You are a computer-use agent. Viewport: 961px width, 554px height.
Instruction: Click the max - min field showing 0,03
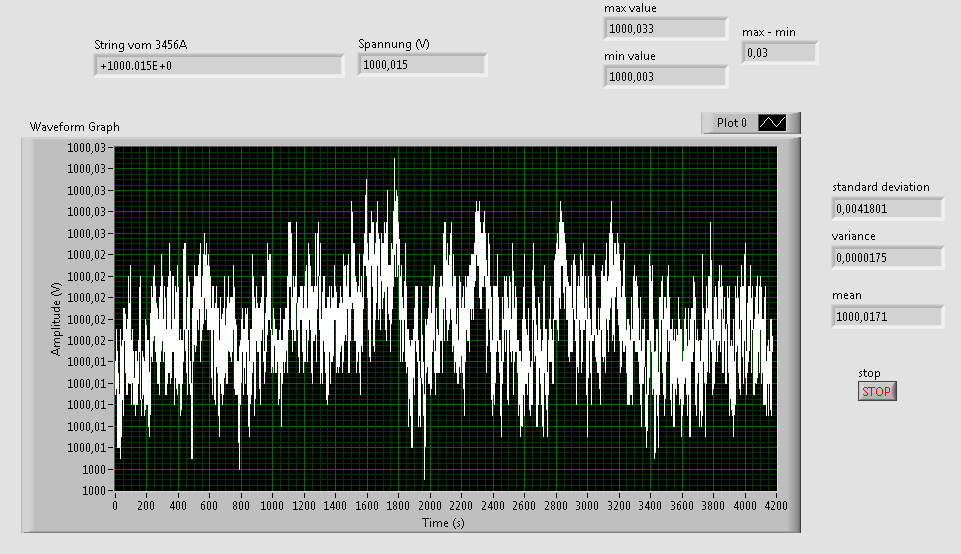tap(780, 53)
